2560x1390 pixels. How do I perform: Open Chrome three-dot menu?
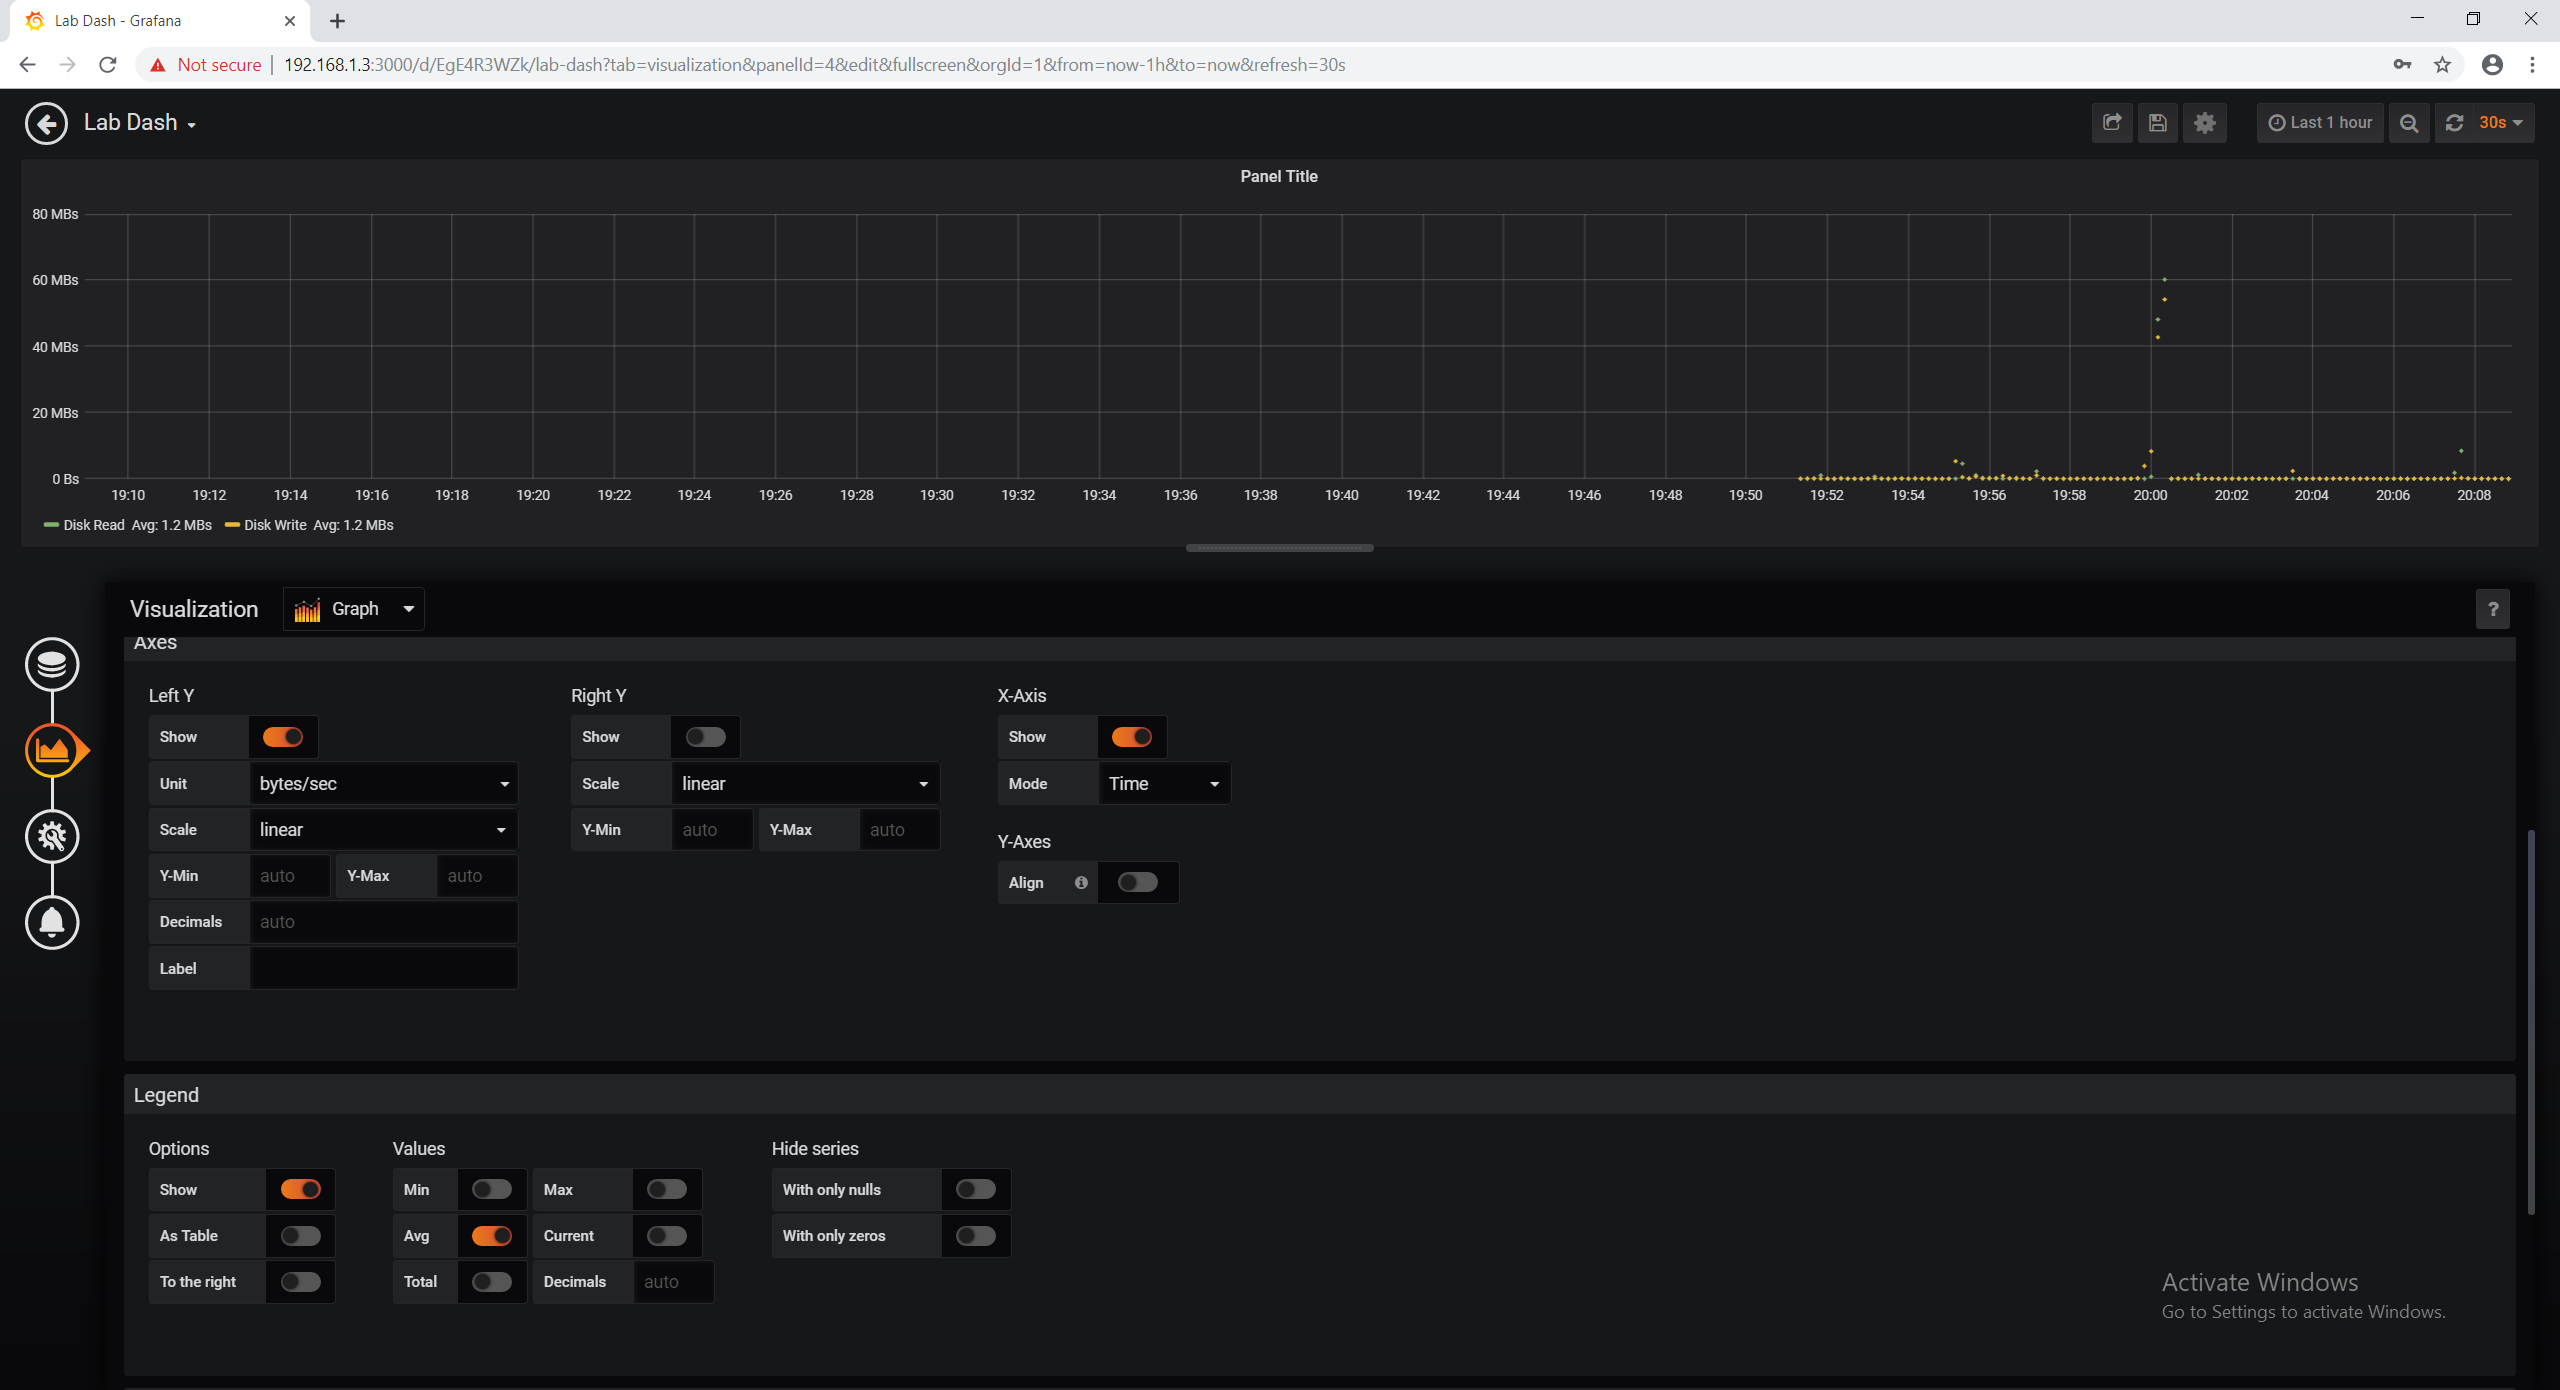(x=2533, y=65)
